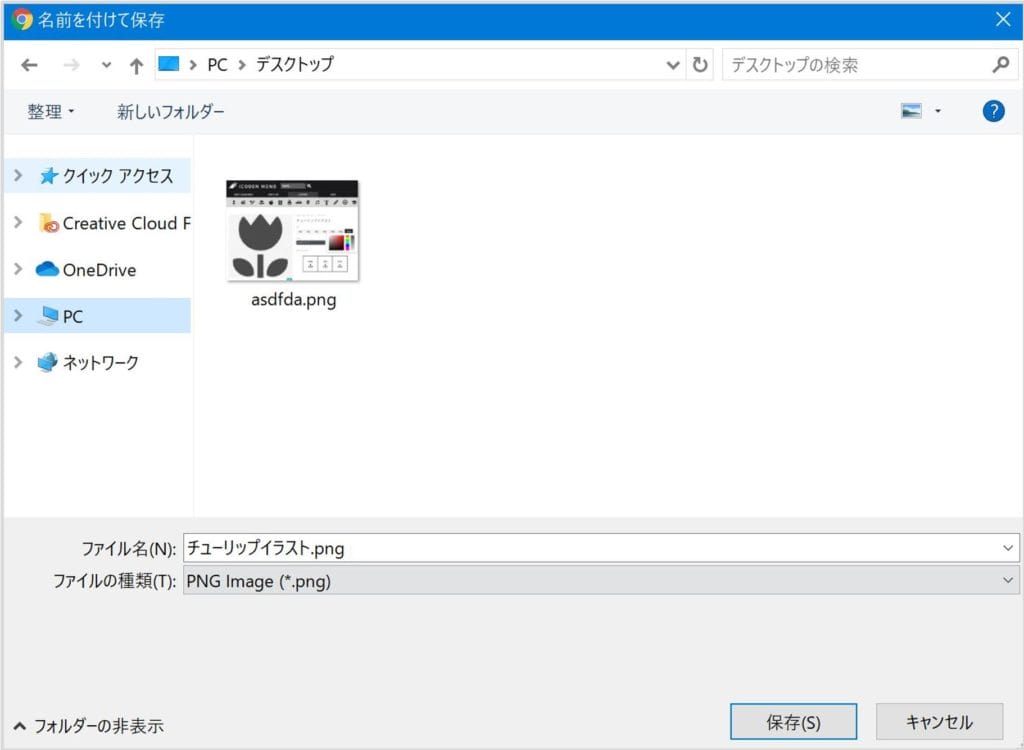Click the refresh icon beside address bar

click(x=700, y=65)
